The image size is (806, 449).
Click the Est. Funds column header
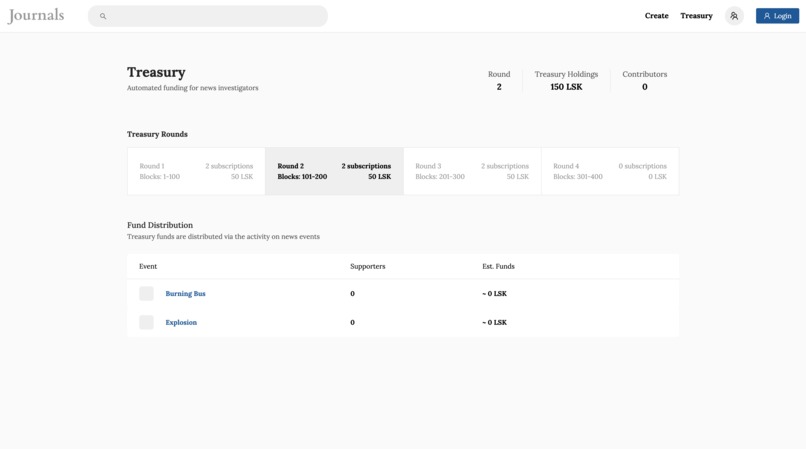click(498, 266)
